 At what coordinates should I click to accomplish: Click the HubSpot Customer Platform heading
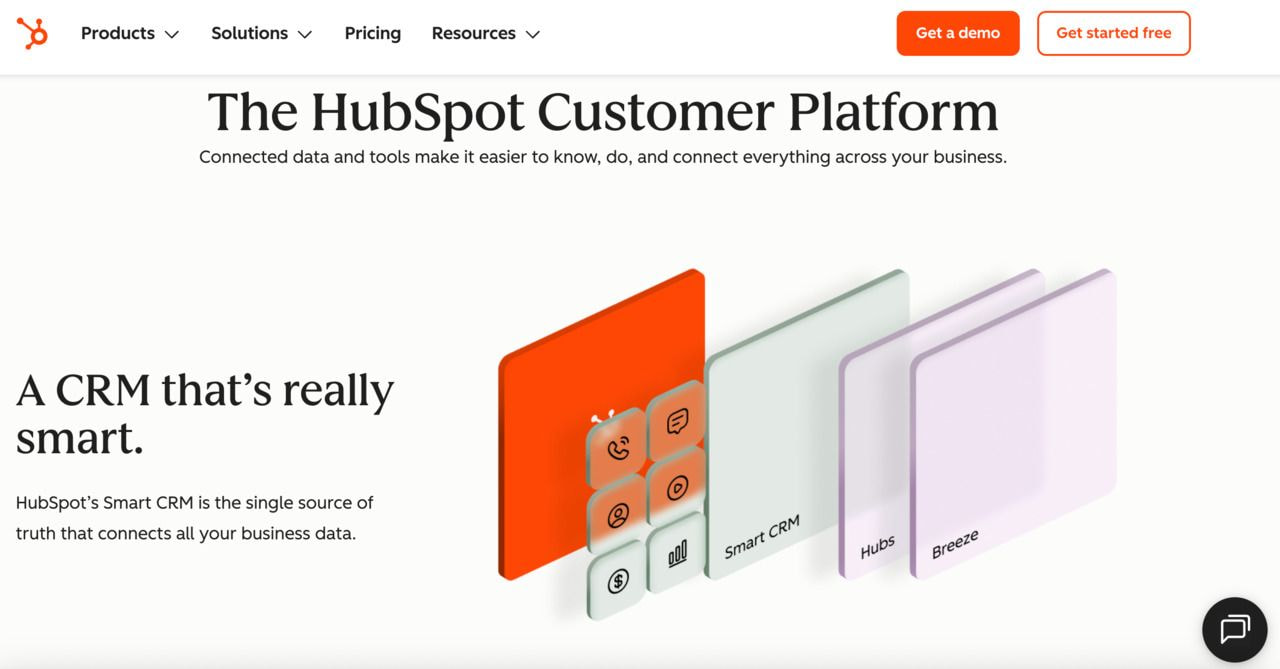pyautogui.click(x=602, y=111)
